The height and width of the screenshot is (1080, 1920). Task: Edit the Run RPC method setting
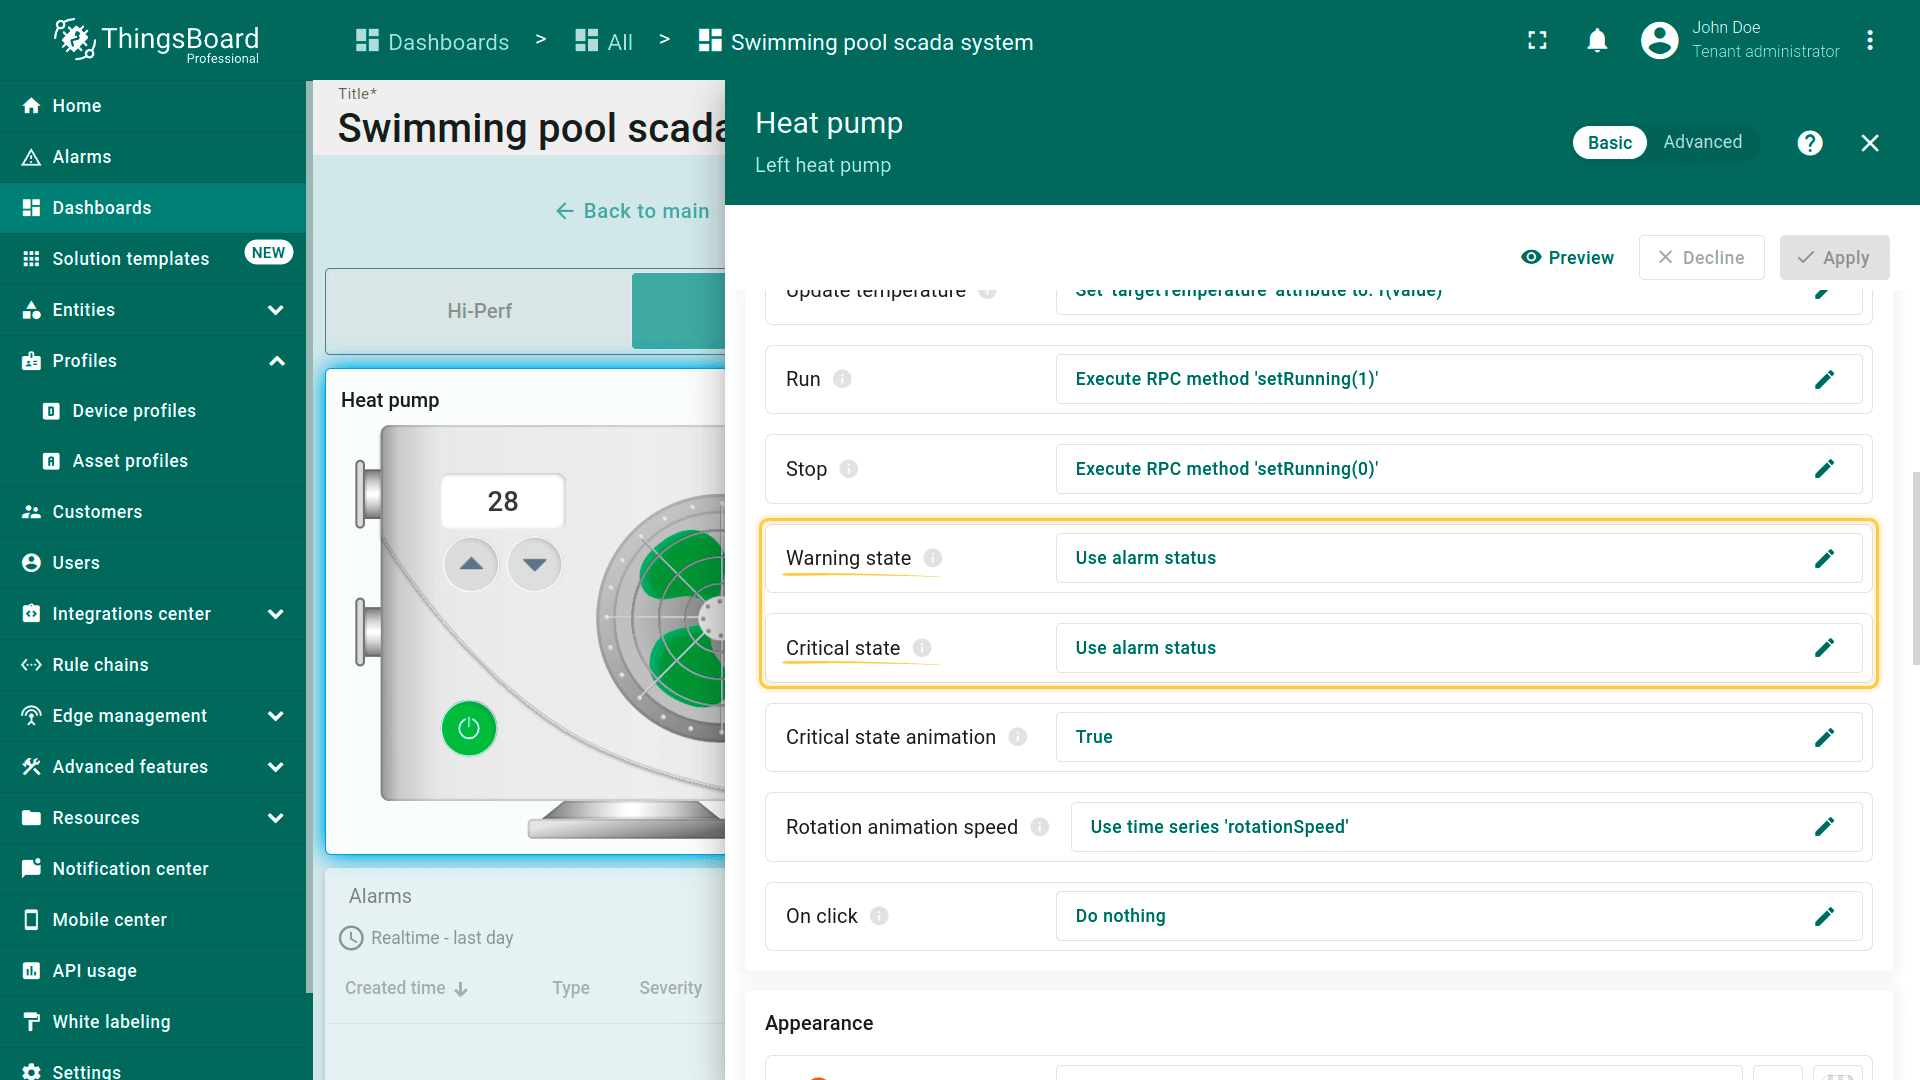click(1824, 379)
